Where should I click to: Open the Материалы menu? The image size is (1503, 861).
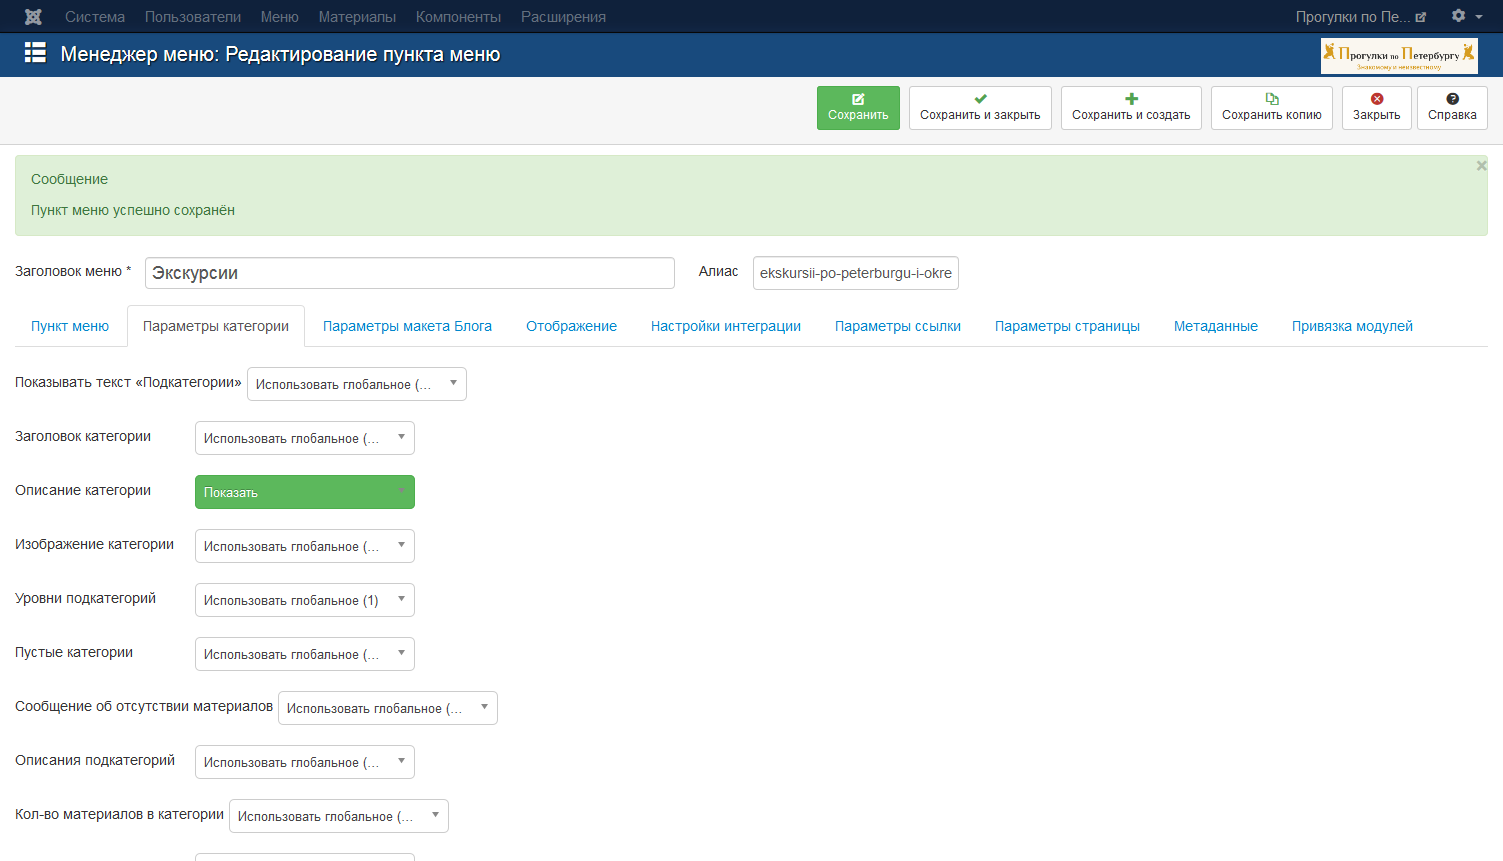click(357, 17)
